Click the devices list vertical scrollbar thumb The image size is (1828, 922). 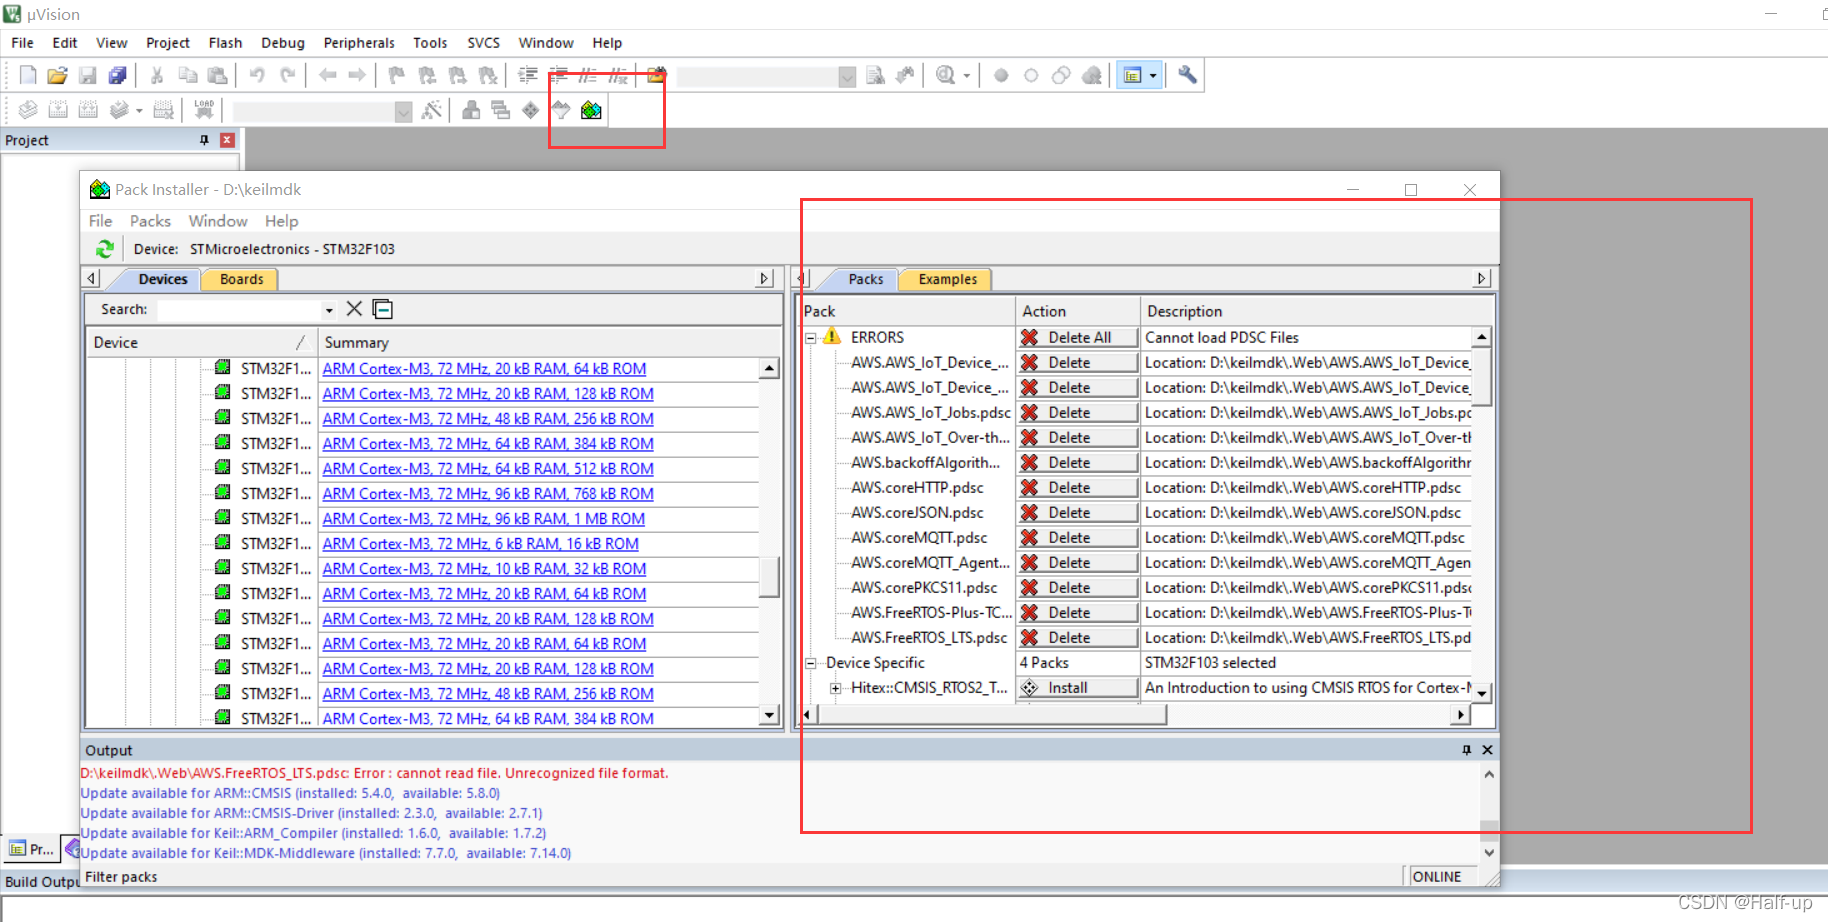(x=769, y=576)
